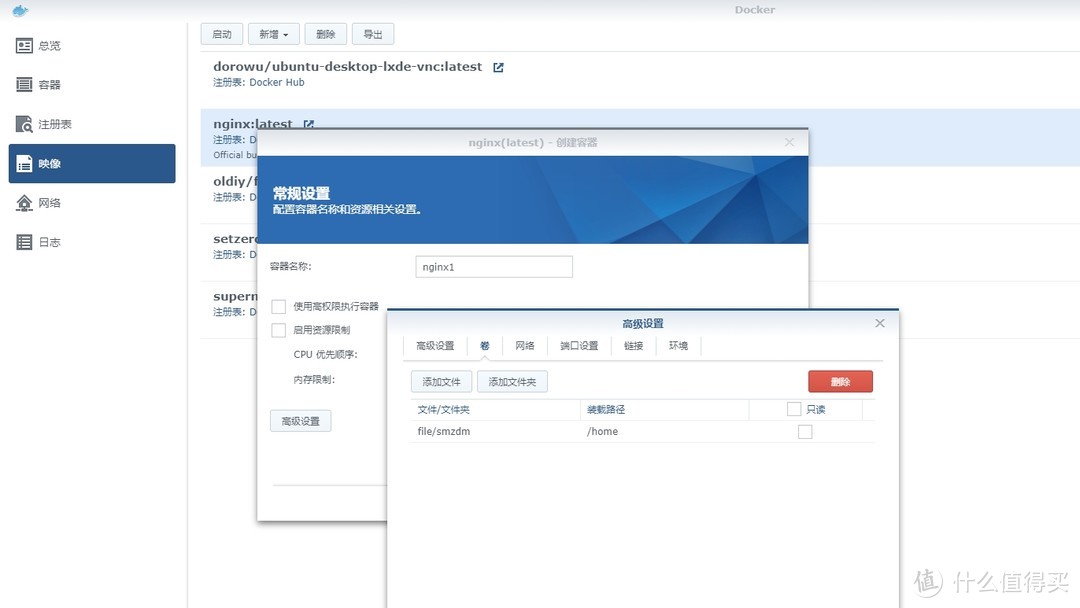The image size is (1080, 608).
Task: Click the 装载路径 column header
Action: (665, 410)
